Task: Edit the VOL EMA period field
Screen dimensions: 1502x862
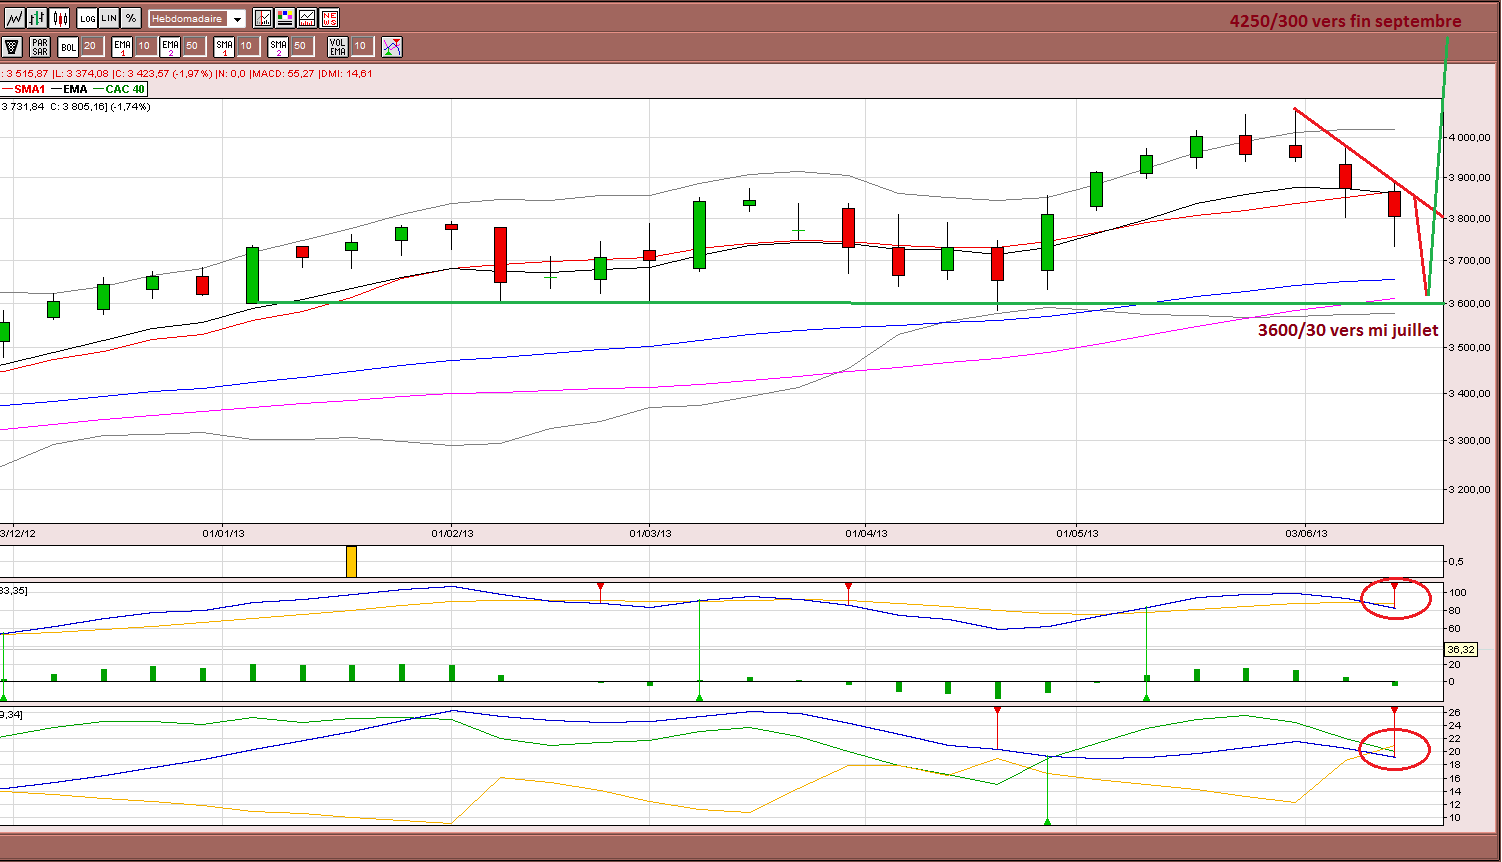Action: (362, 46)
